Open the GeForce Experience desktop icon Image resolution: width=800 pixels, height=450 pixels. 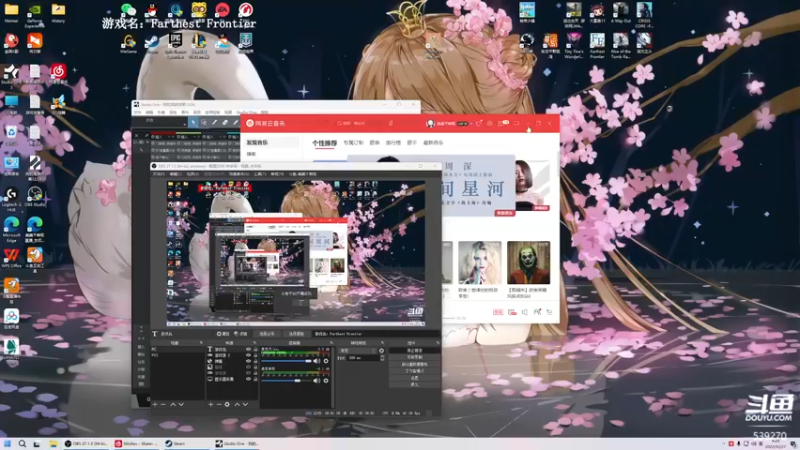pyautogui.click(x=35, y=13)
